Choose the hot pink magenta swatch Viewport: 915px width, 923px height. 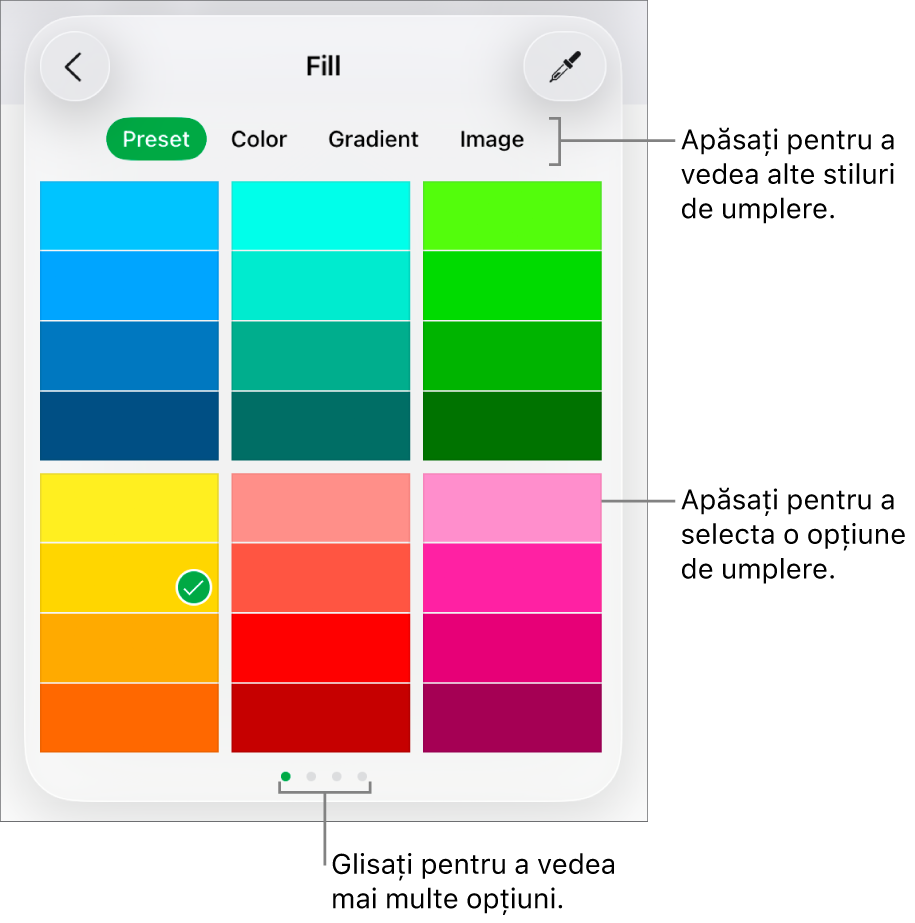click(x=512, y=577)
